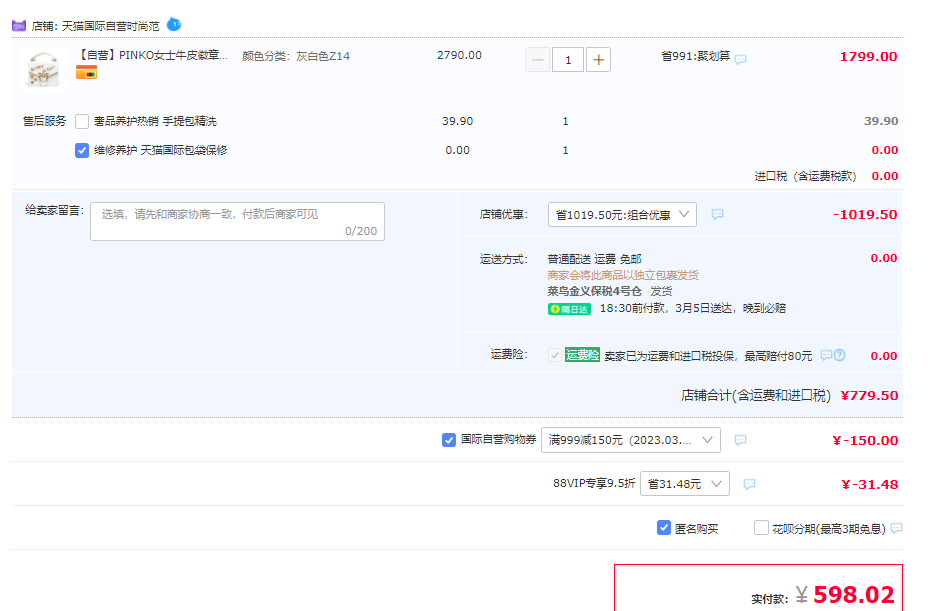Click the 省991:聚划算 promotion text
Image resolution: width=931 pixels, height=611 pixels.
point(695,56)
